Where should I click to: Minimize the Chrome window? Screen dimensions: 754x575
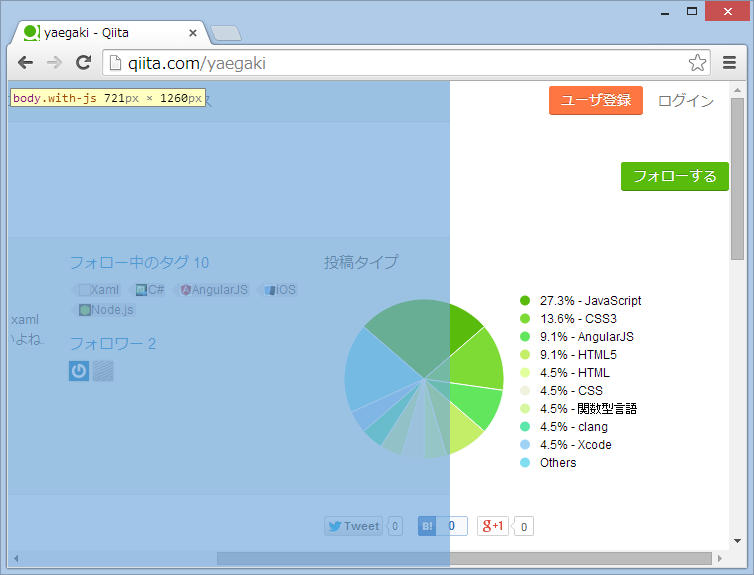click(x=665, y=12)
